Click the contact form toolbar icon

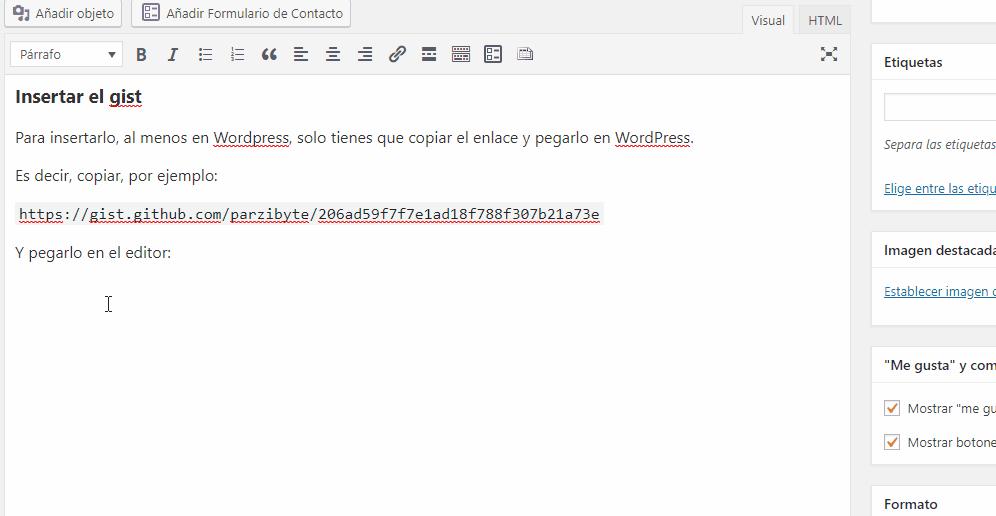tap(493, 55)
